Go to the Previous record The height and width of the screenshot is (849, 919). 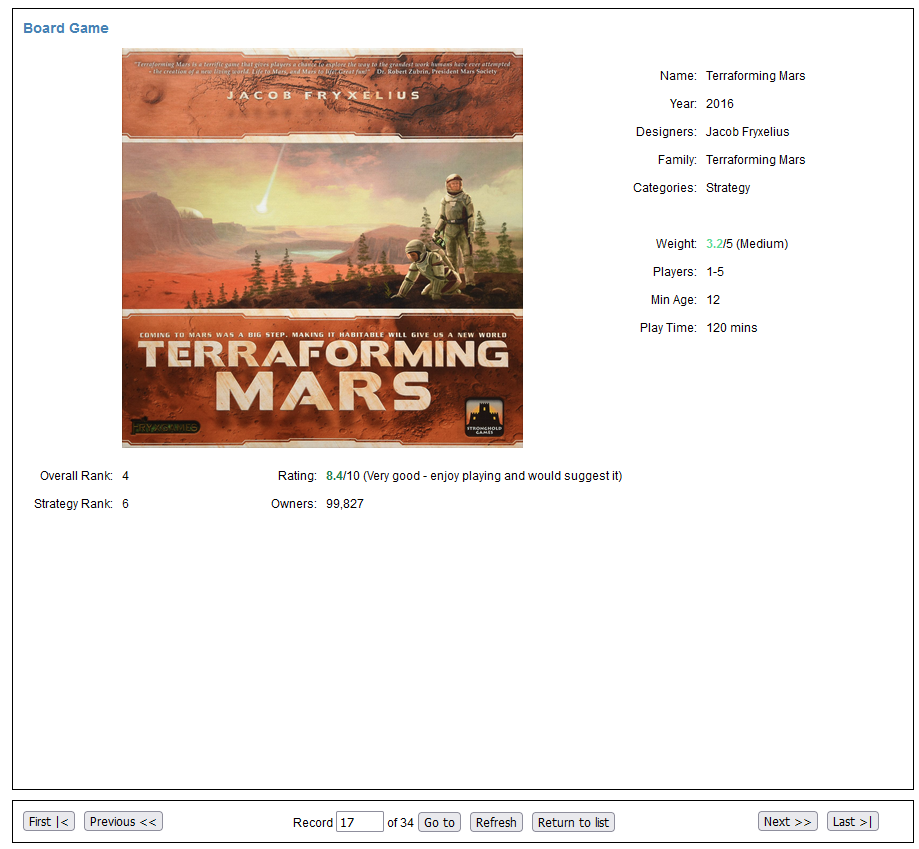(x=123, y=822)
